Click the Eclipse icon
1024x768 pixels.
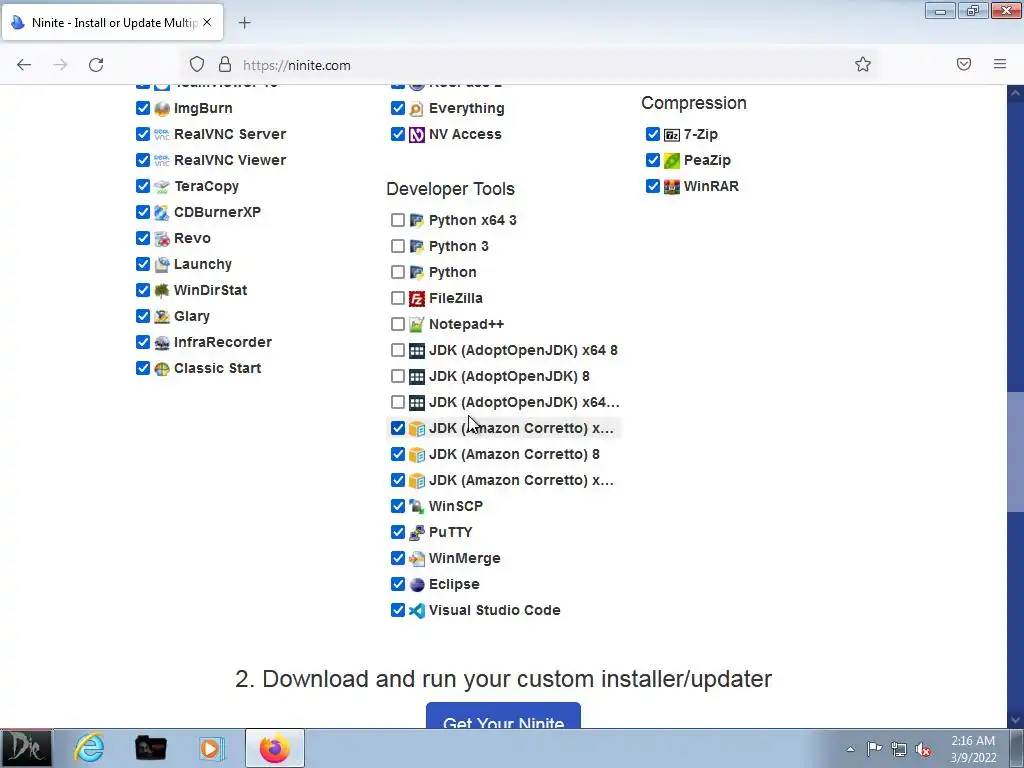417,584
